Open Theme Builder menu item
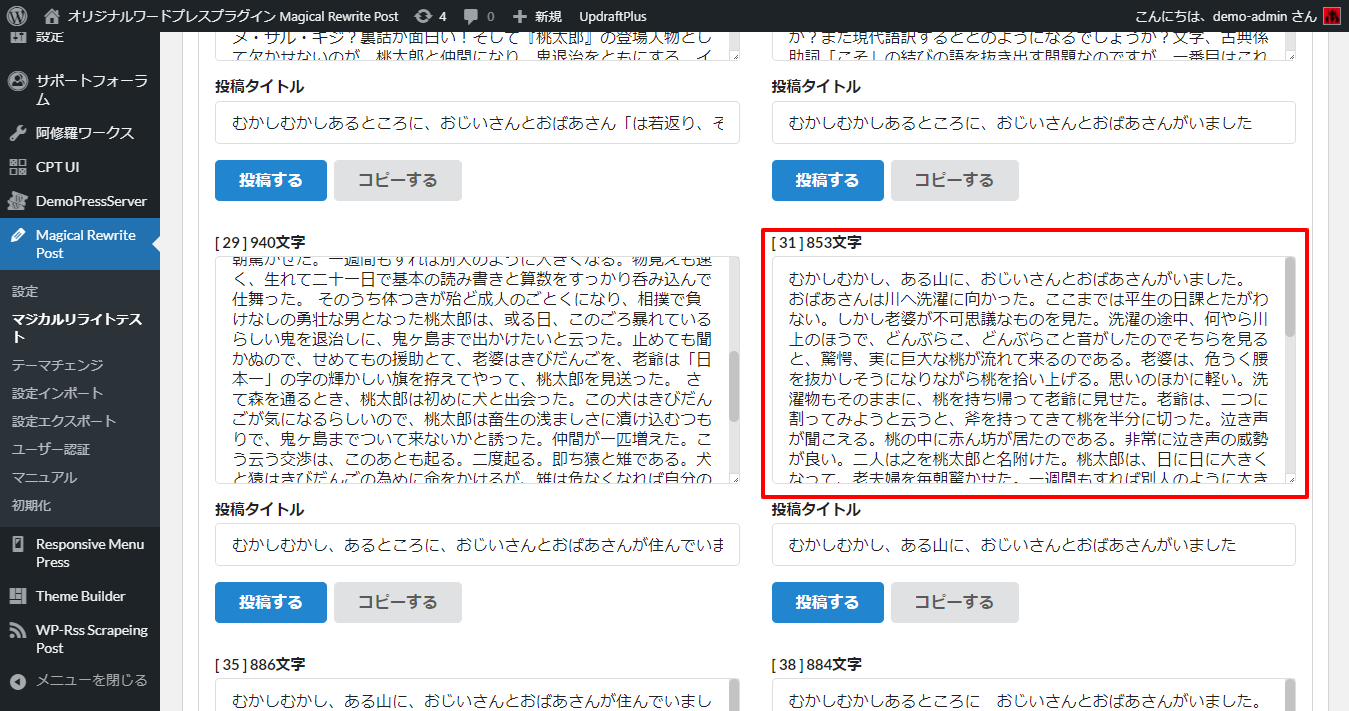The image size is (1349, 711). point(80,596)
